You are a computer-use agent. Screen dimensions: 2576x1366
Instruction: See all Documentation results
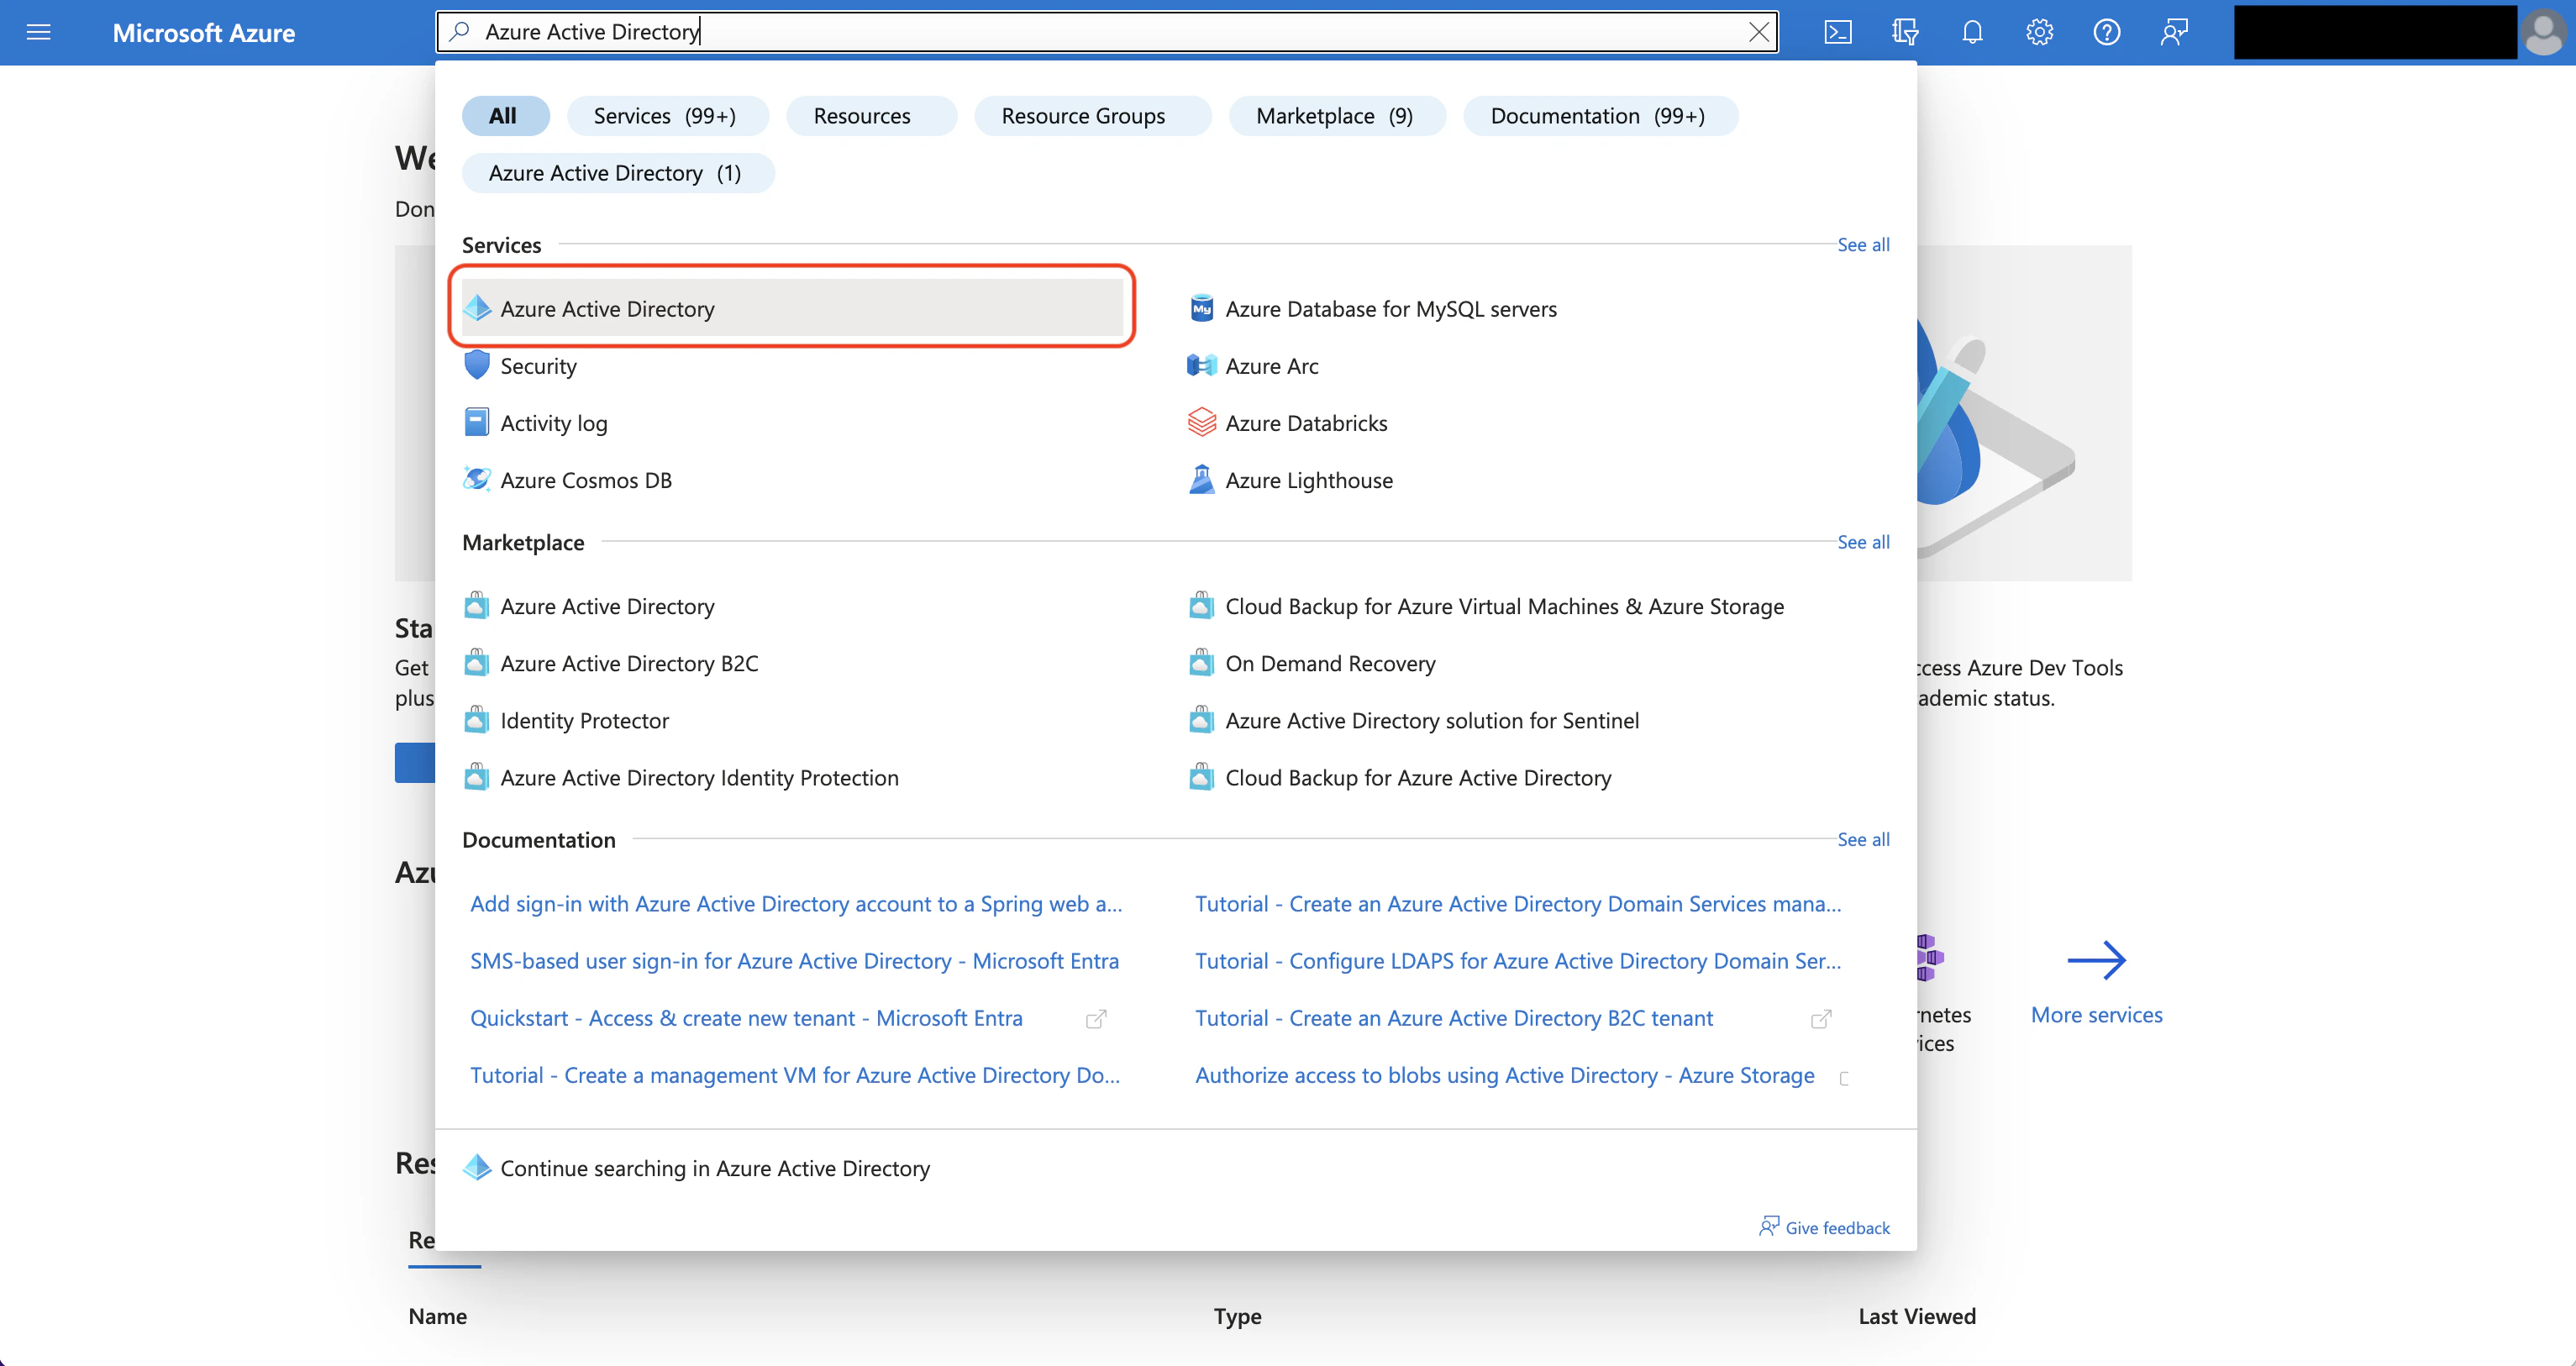tap(1863, 840)
